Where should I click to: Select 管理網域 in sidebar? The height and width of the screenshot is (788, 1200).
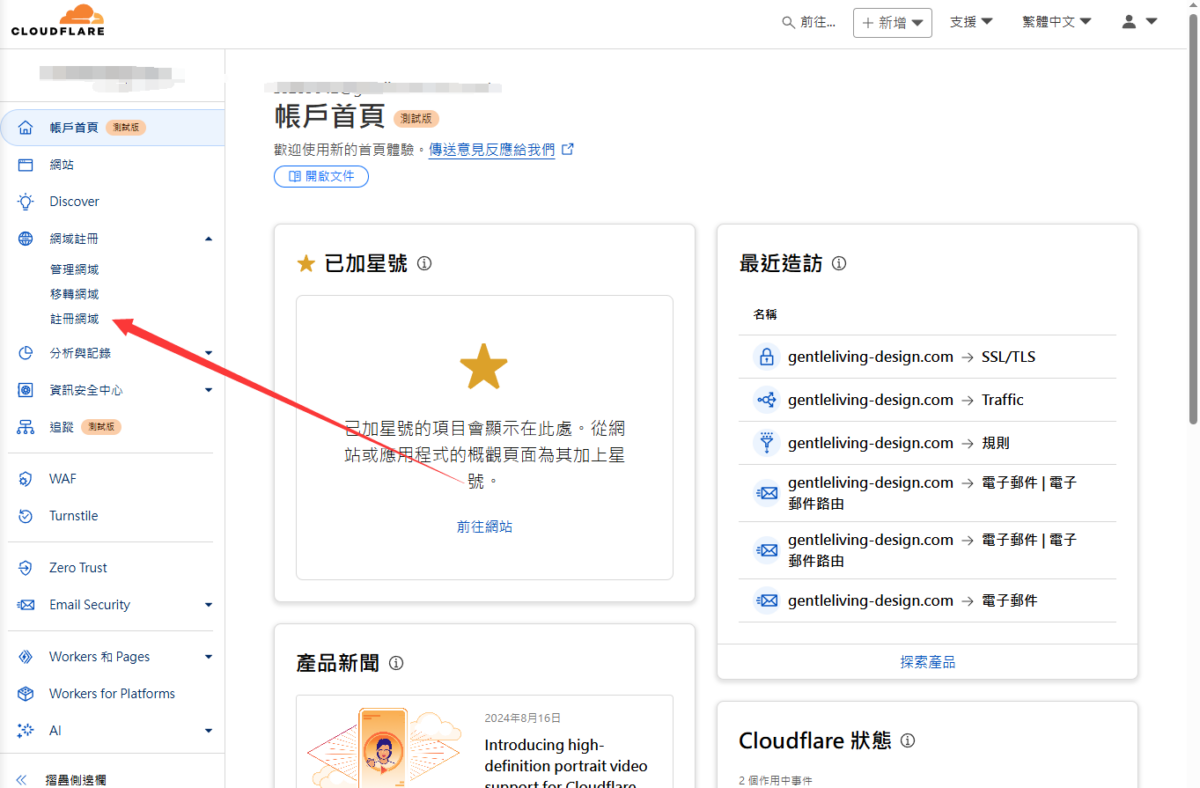point(74,270)
